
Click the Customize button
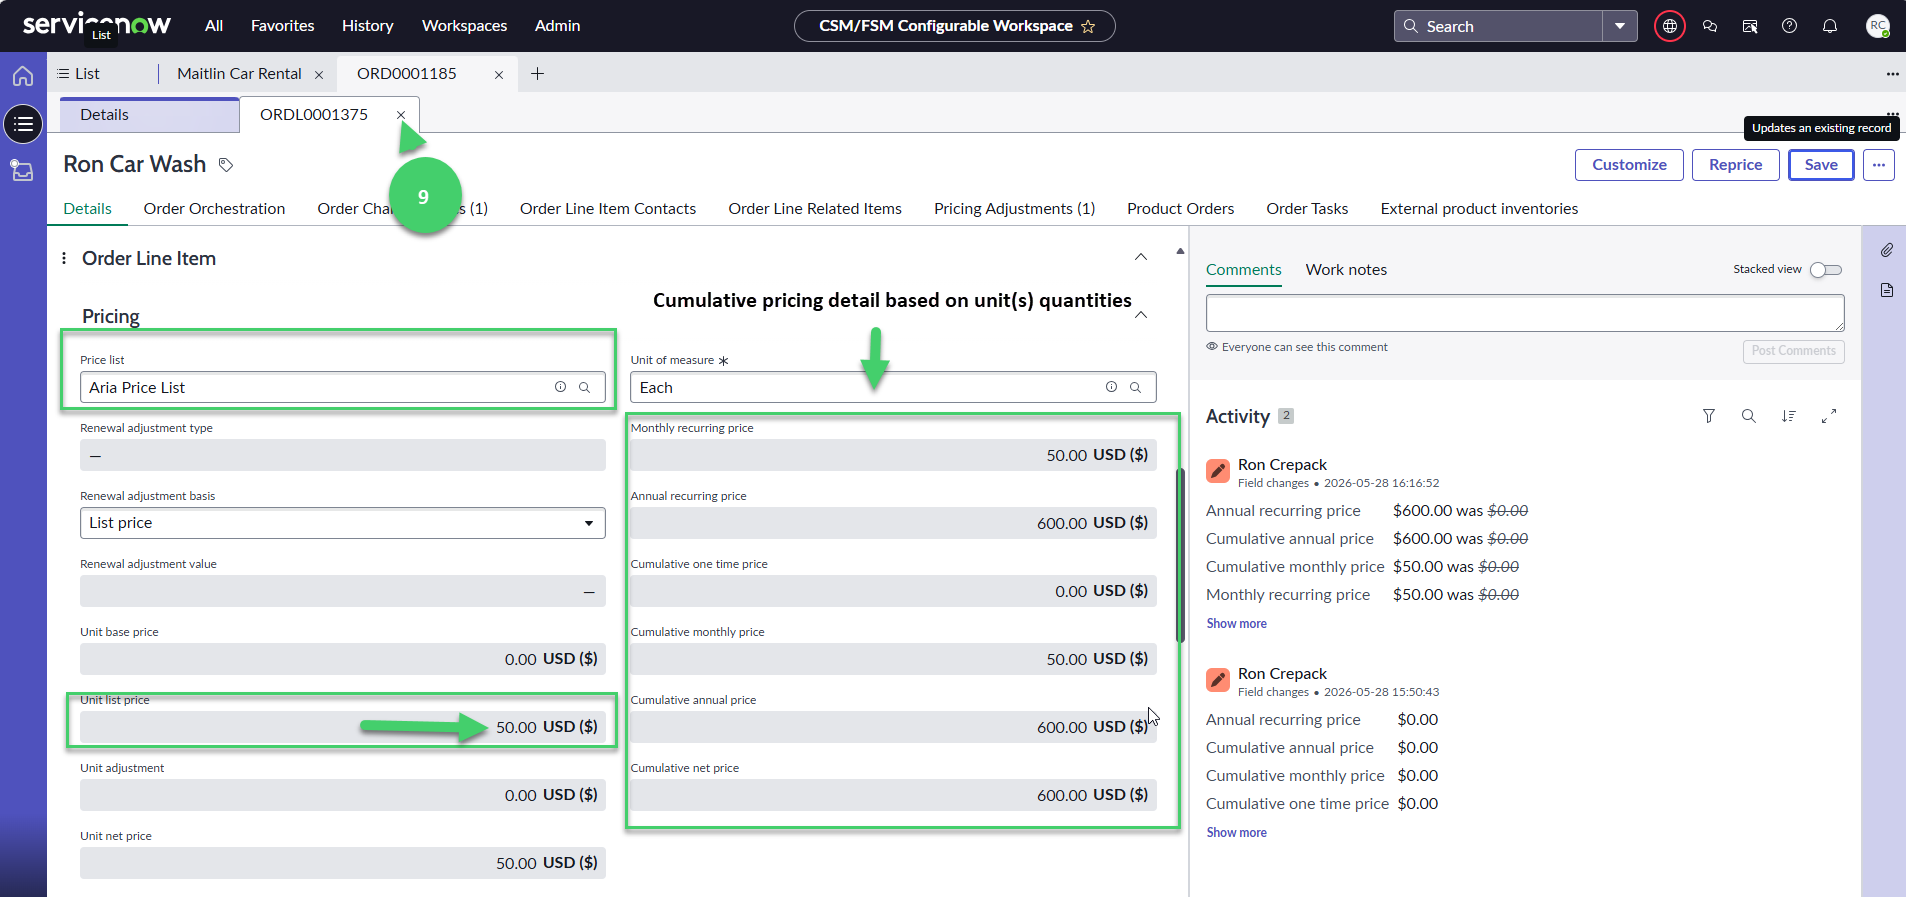pos(1629,165)
